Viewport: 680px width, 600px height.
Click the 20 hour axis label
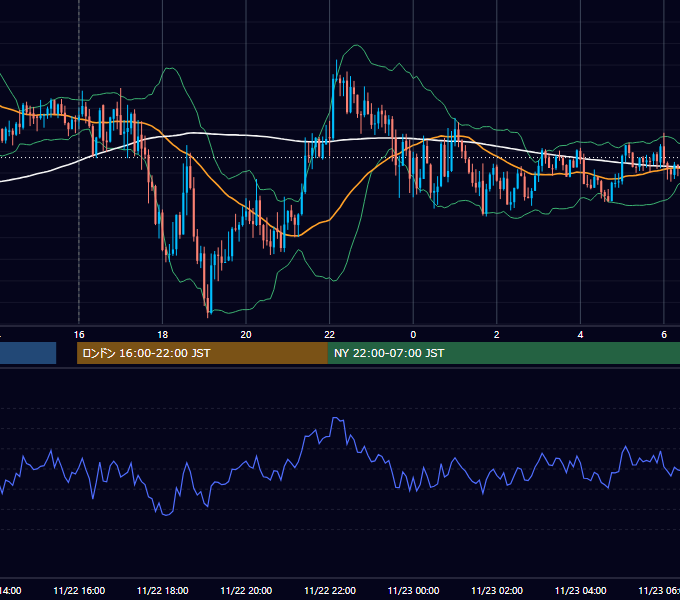(x=246, y=335)
